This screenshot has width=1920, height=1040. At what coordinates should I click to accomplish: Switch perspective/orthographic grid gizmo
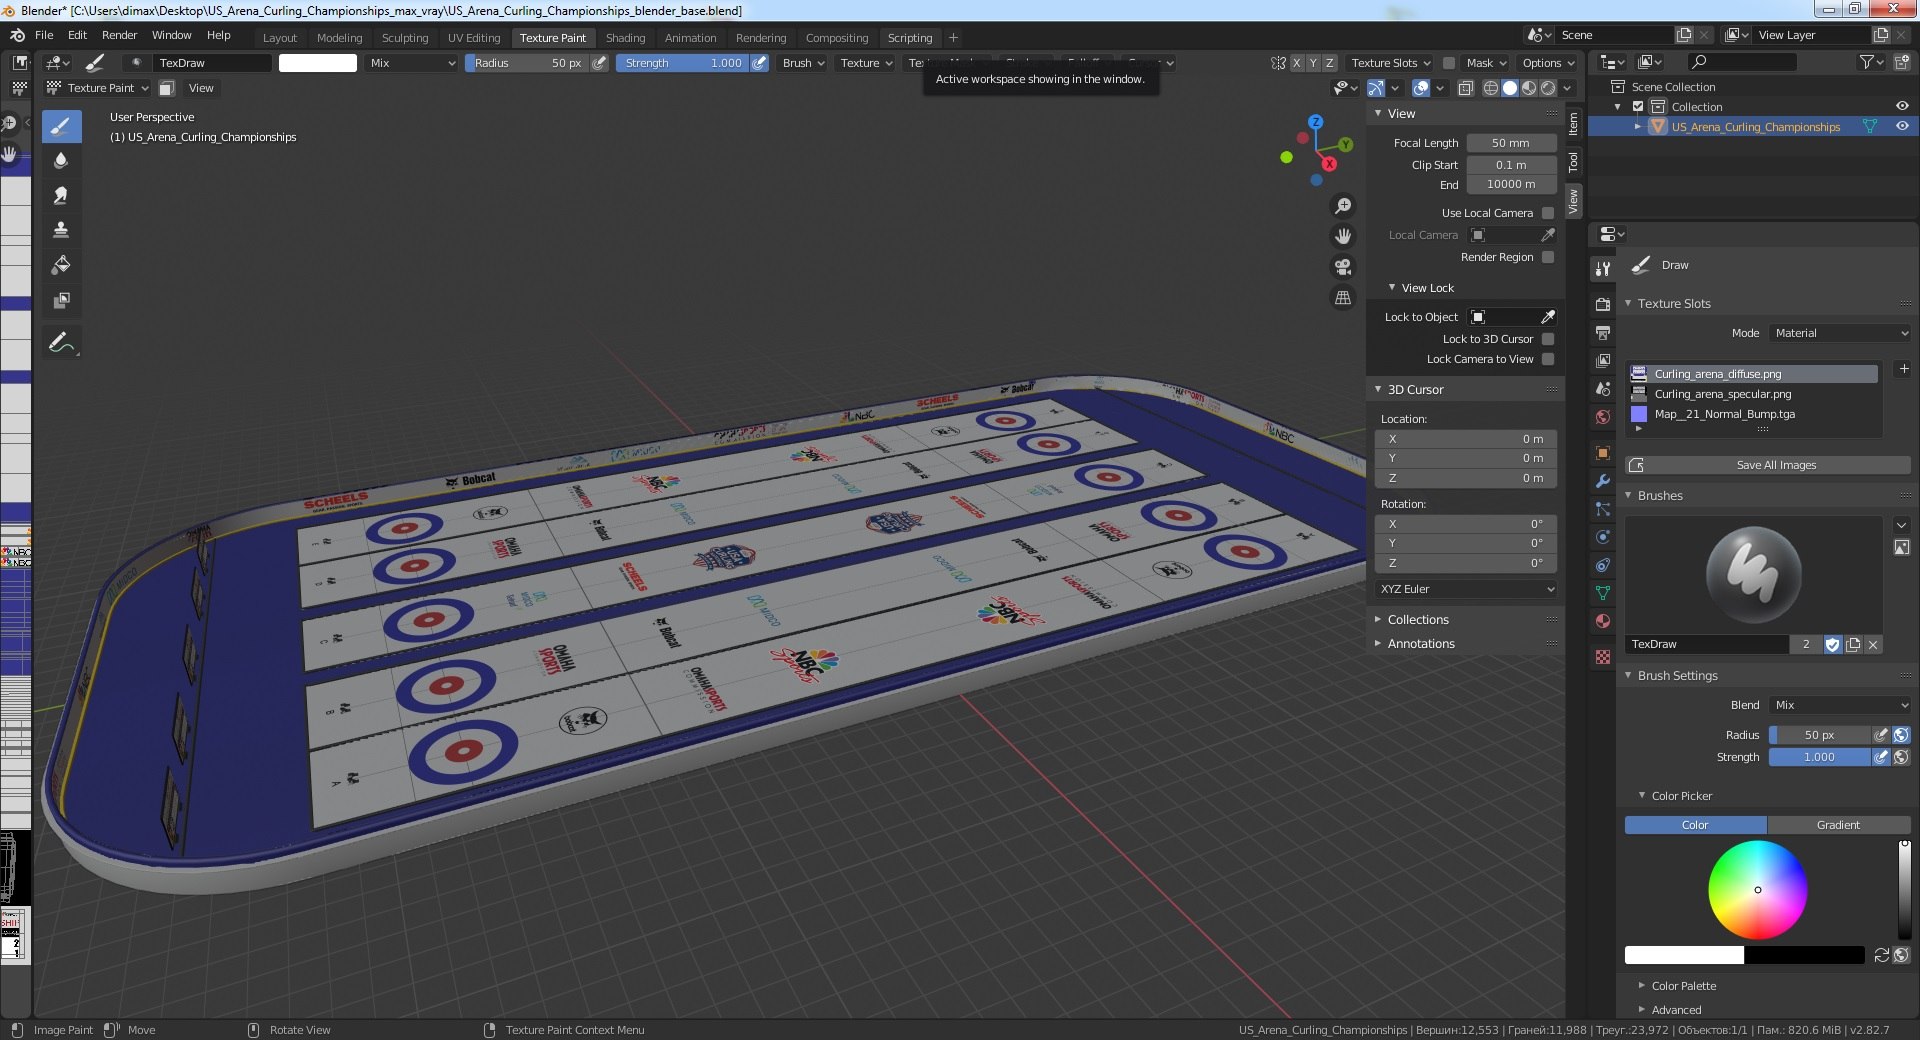point(1343,298)
